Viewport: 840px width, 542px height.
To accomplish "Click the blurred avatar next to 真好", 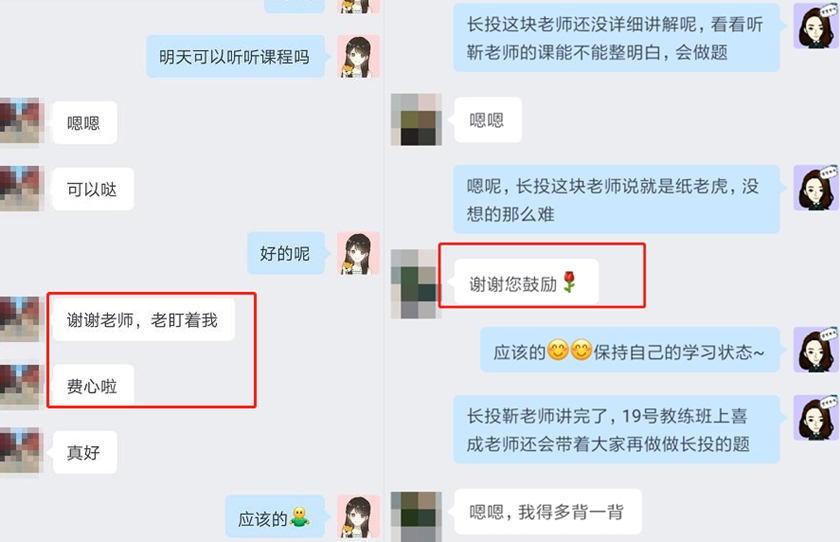I will pyautogui.click(x=20, y=450).
